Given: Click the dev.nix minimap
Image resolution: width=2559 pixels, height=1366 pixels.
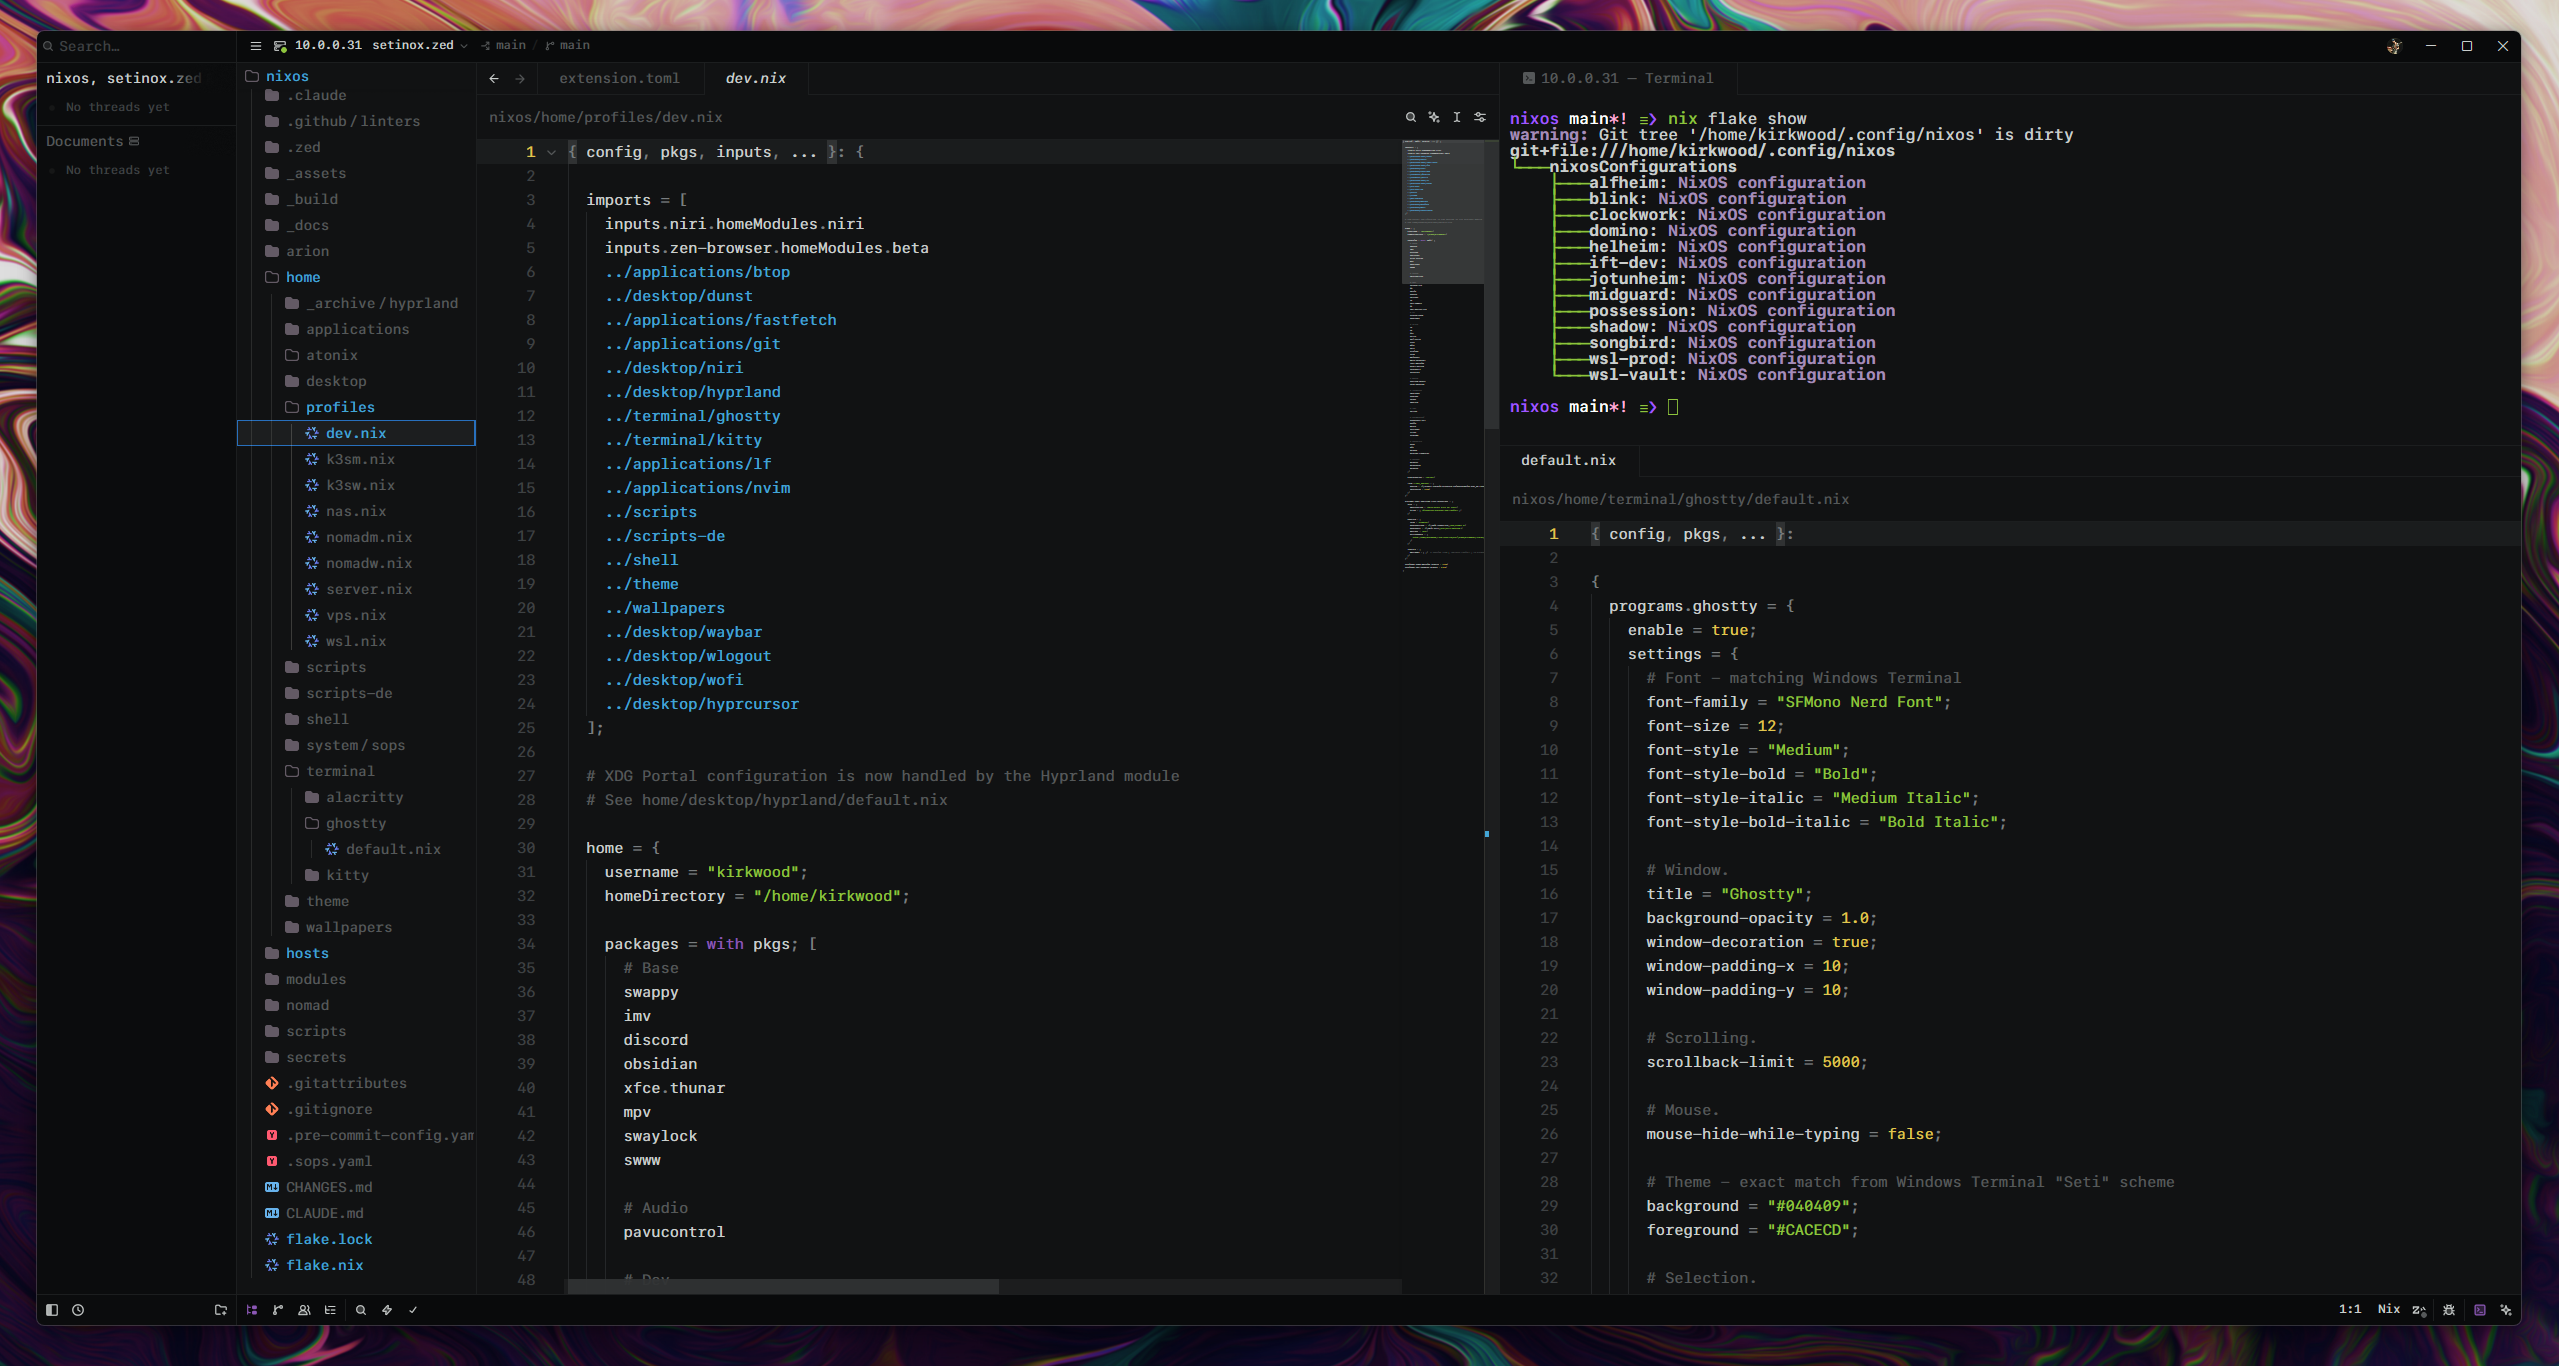Looking at the screenshot, I should point(1443,355).
